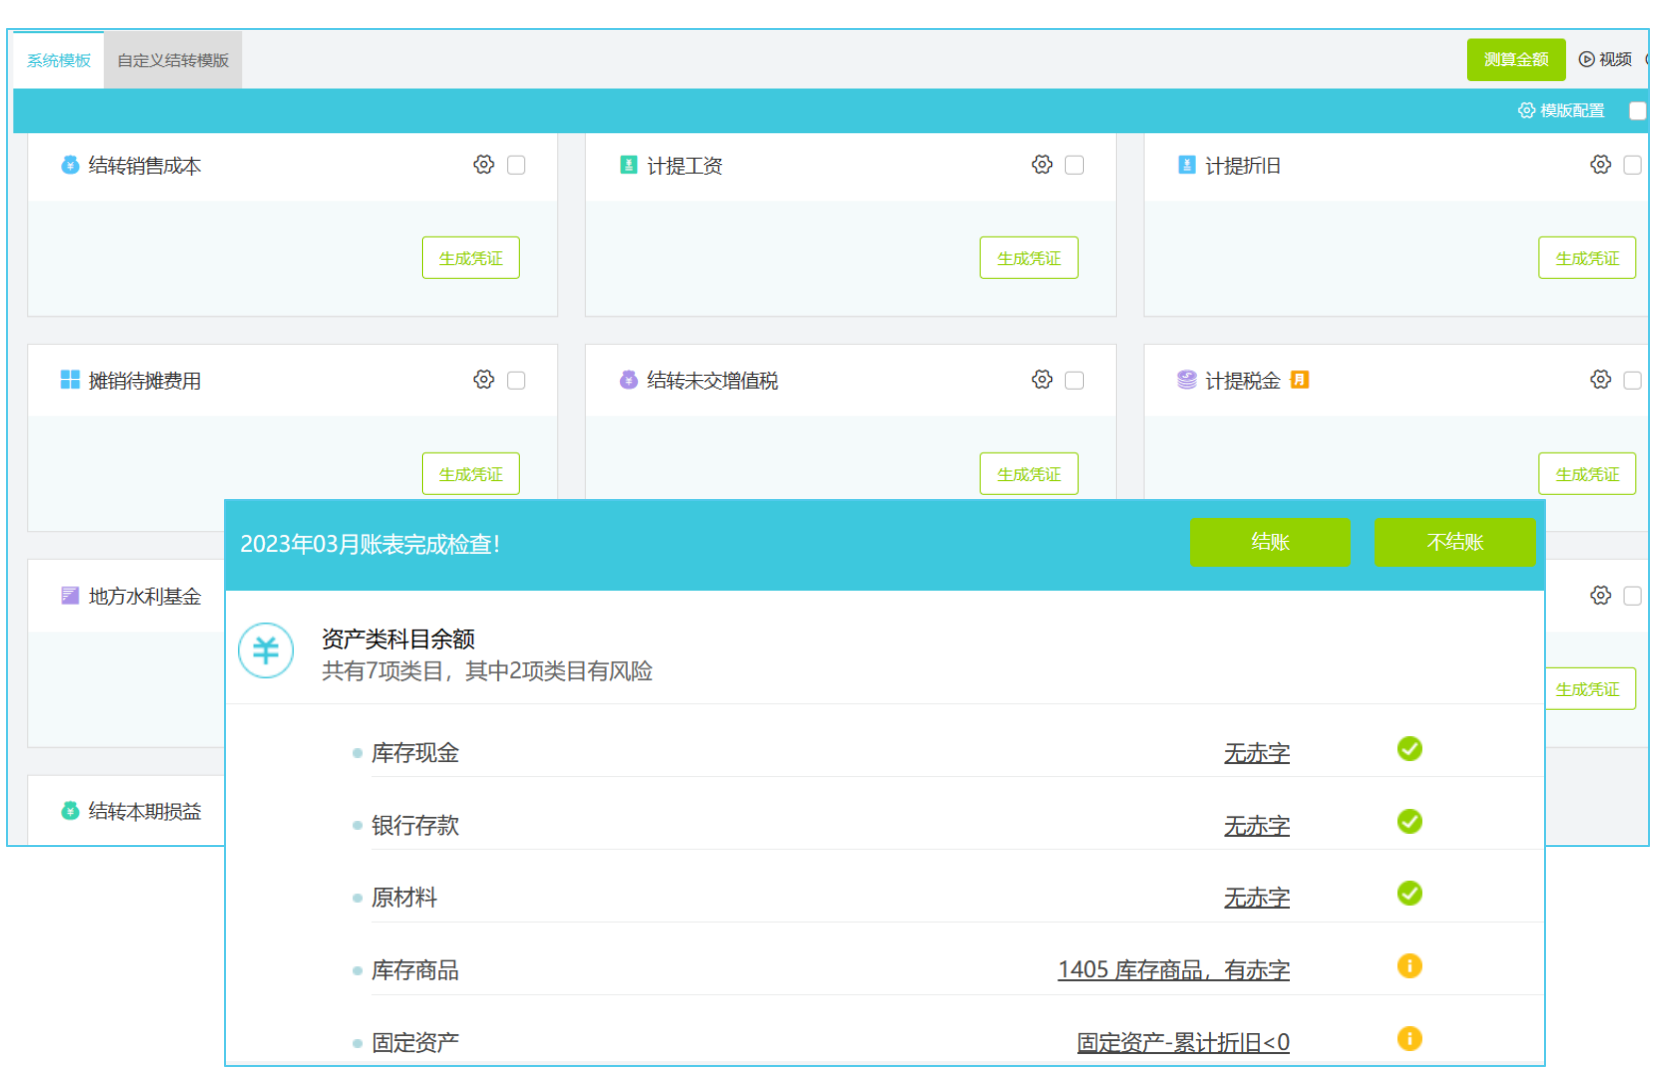The image size is (1654, 1080).
Task: Tick the 计提工资 checkbox
Action: [1074, 165]
